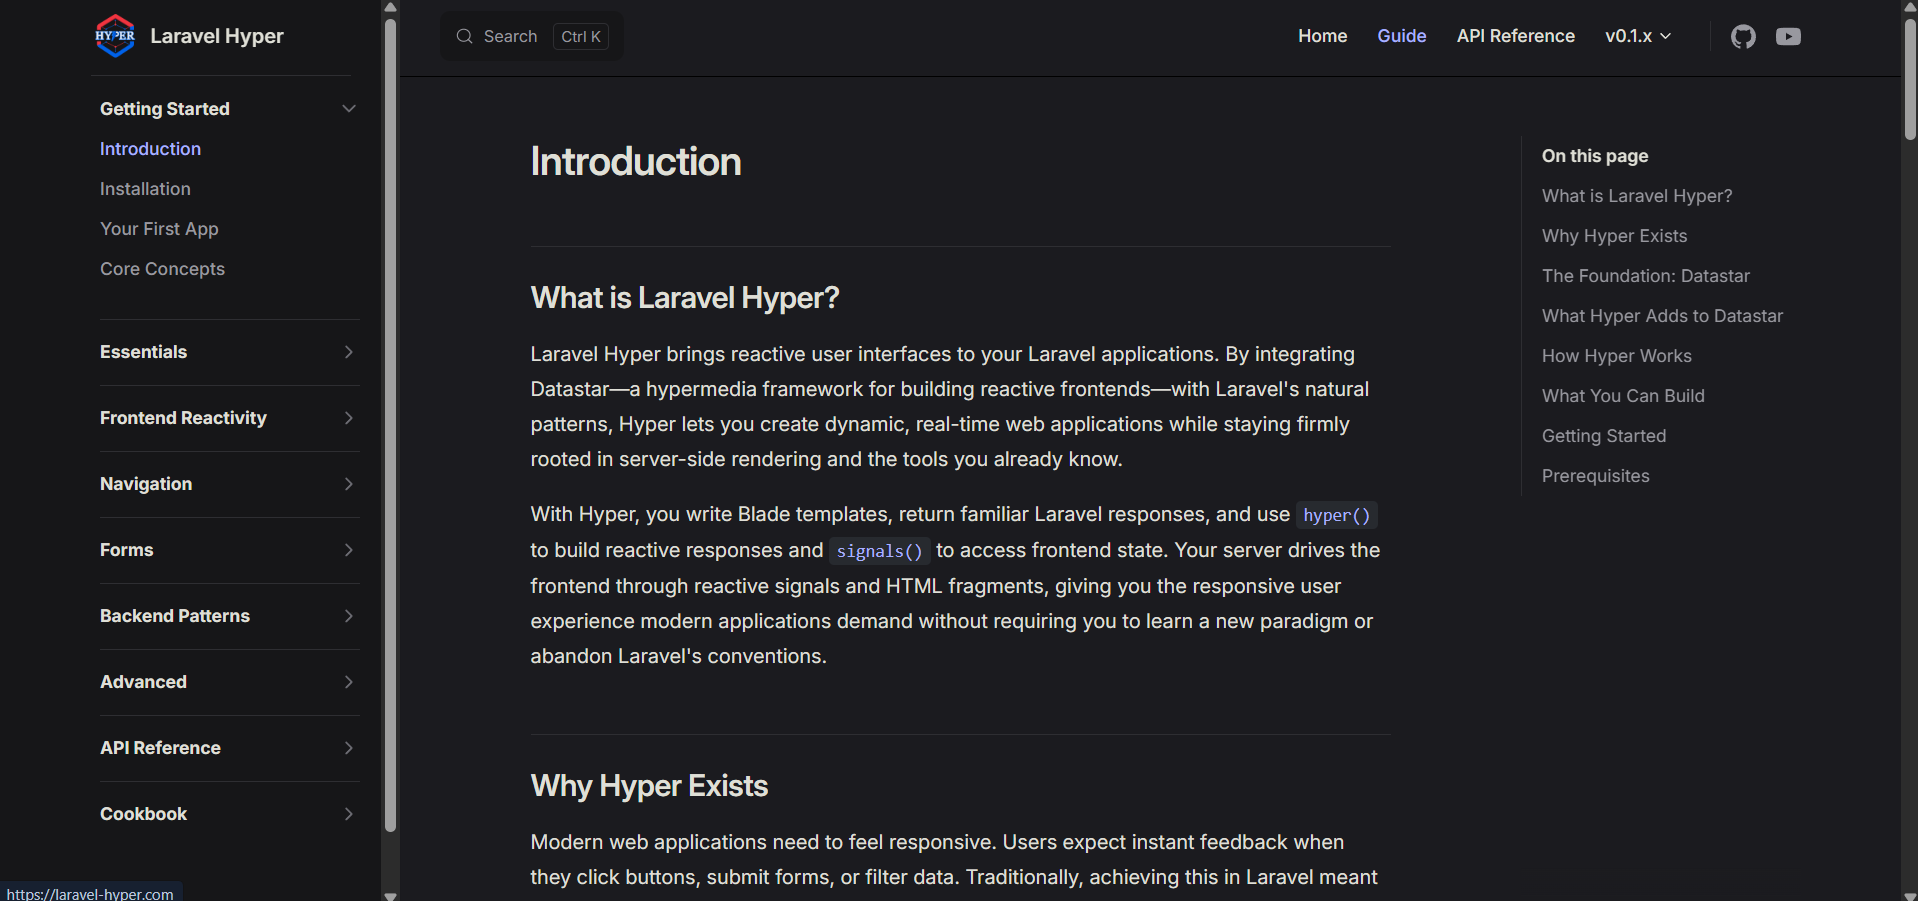Image resolution: width=1918 pixels, height=901 pixels.
Task: Jump to Prerequisites section
Action: click(x=1596, y=476)
